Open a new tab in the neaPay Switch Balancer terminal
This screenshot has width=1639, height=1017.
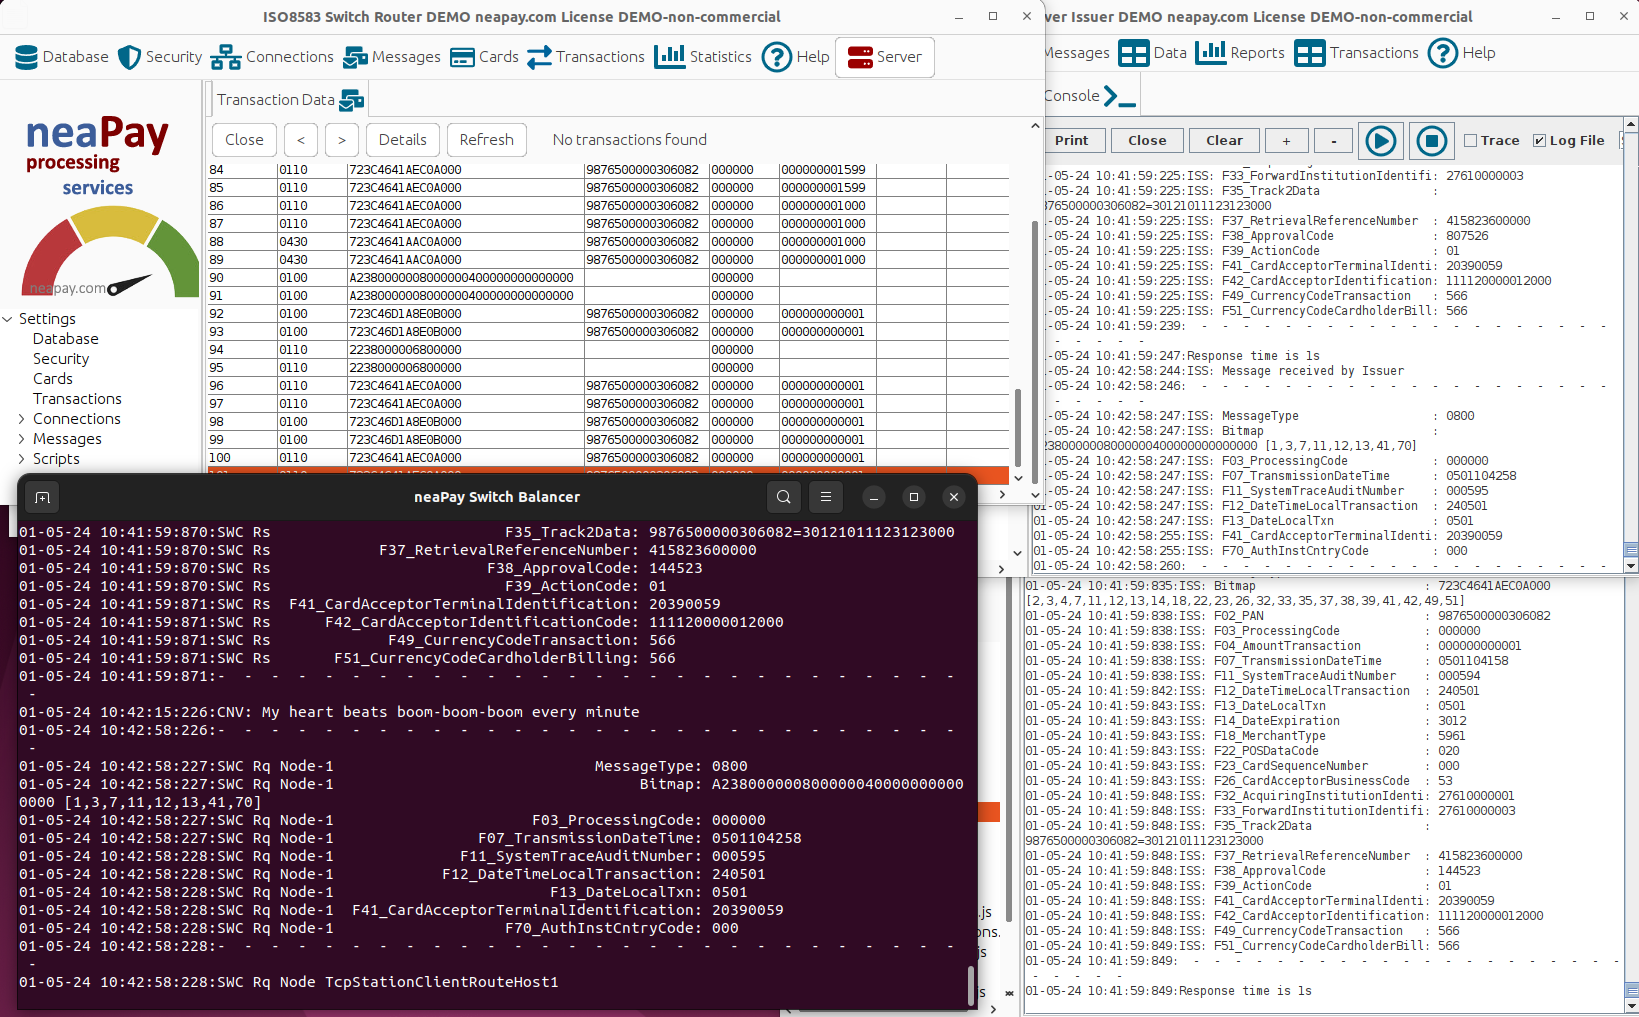coord(42,497)
